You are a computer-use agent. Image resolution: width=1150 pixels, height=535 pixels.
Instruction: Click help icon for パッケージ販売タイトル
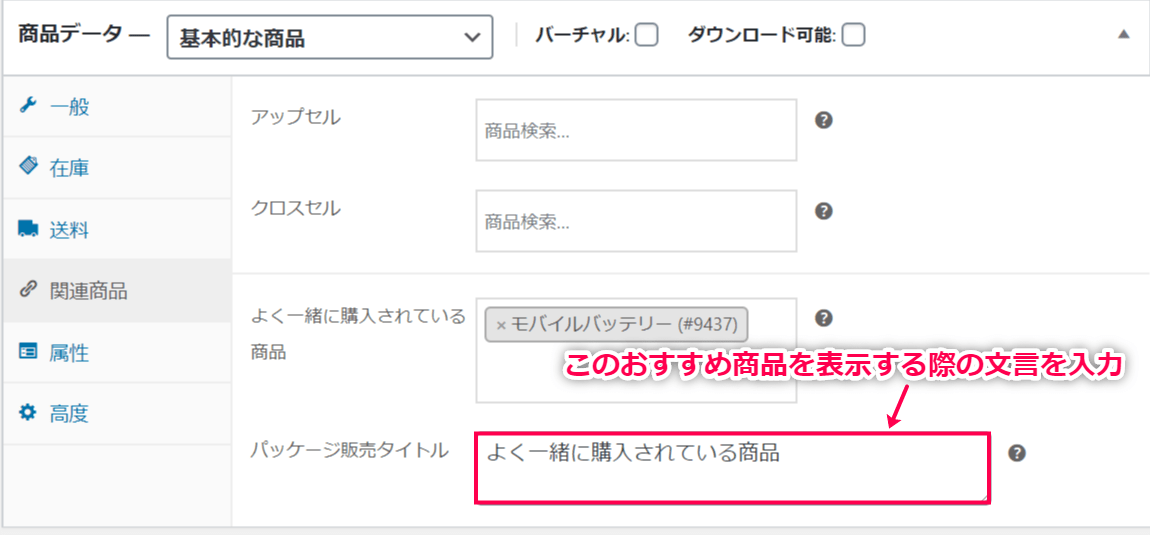tap(1017, 453)
